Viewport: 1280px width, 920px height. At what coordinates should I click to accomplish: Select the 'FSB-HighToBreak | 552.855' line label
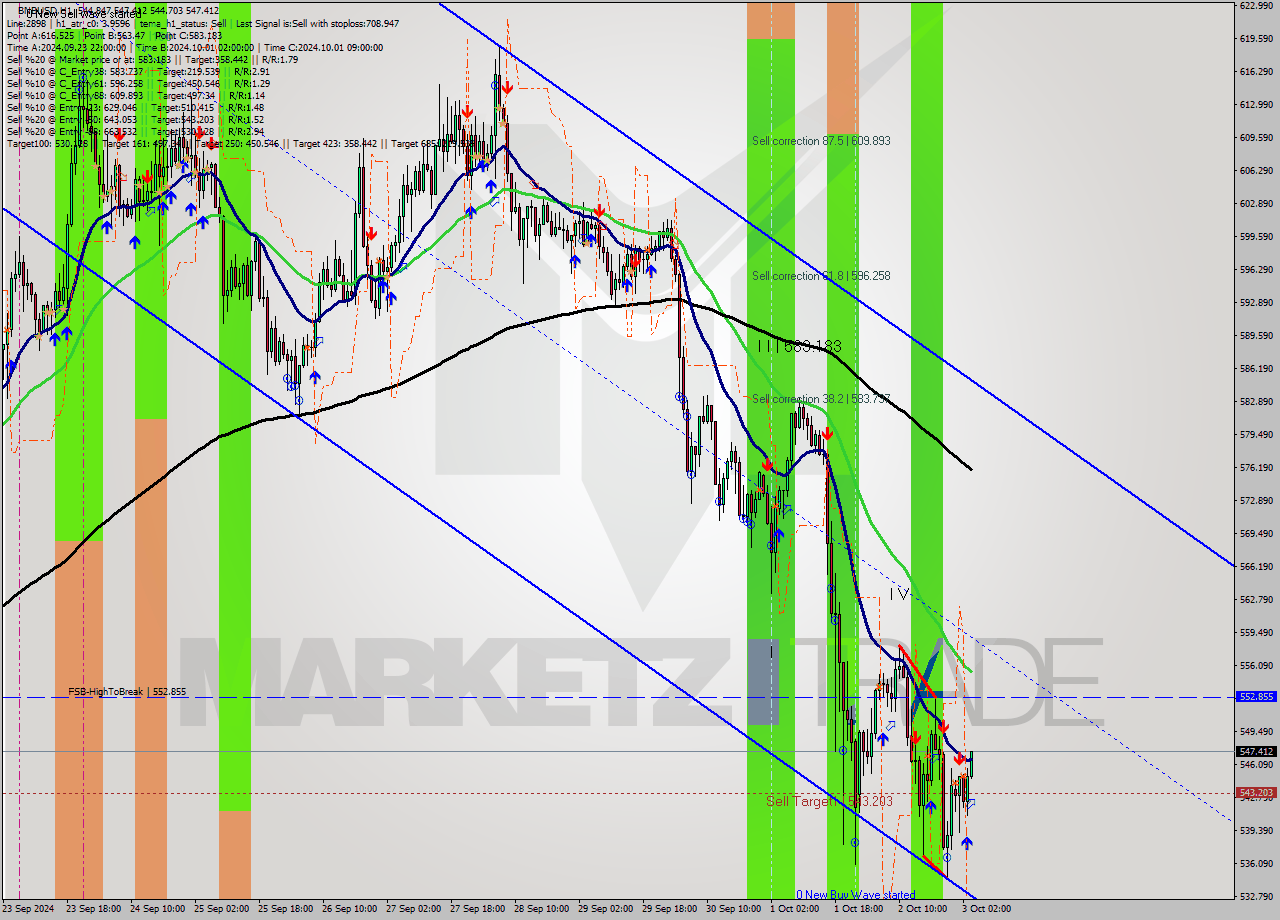click(127, 692)
